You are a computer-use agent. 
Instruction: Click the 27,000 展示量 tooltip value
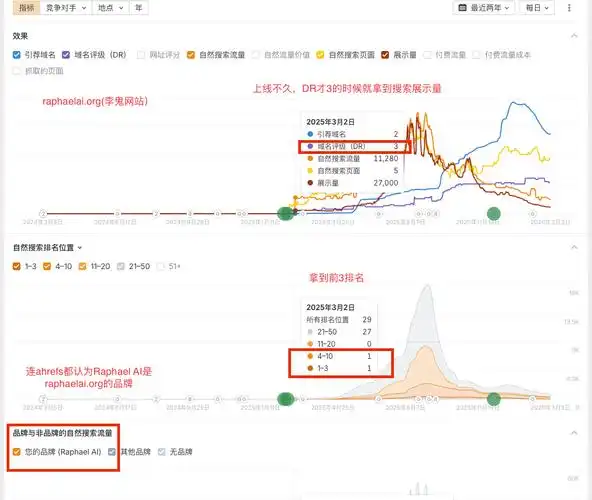click(385, 183)
